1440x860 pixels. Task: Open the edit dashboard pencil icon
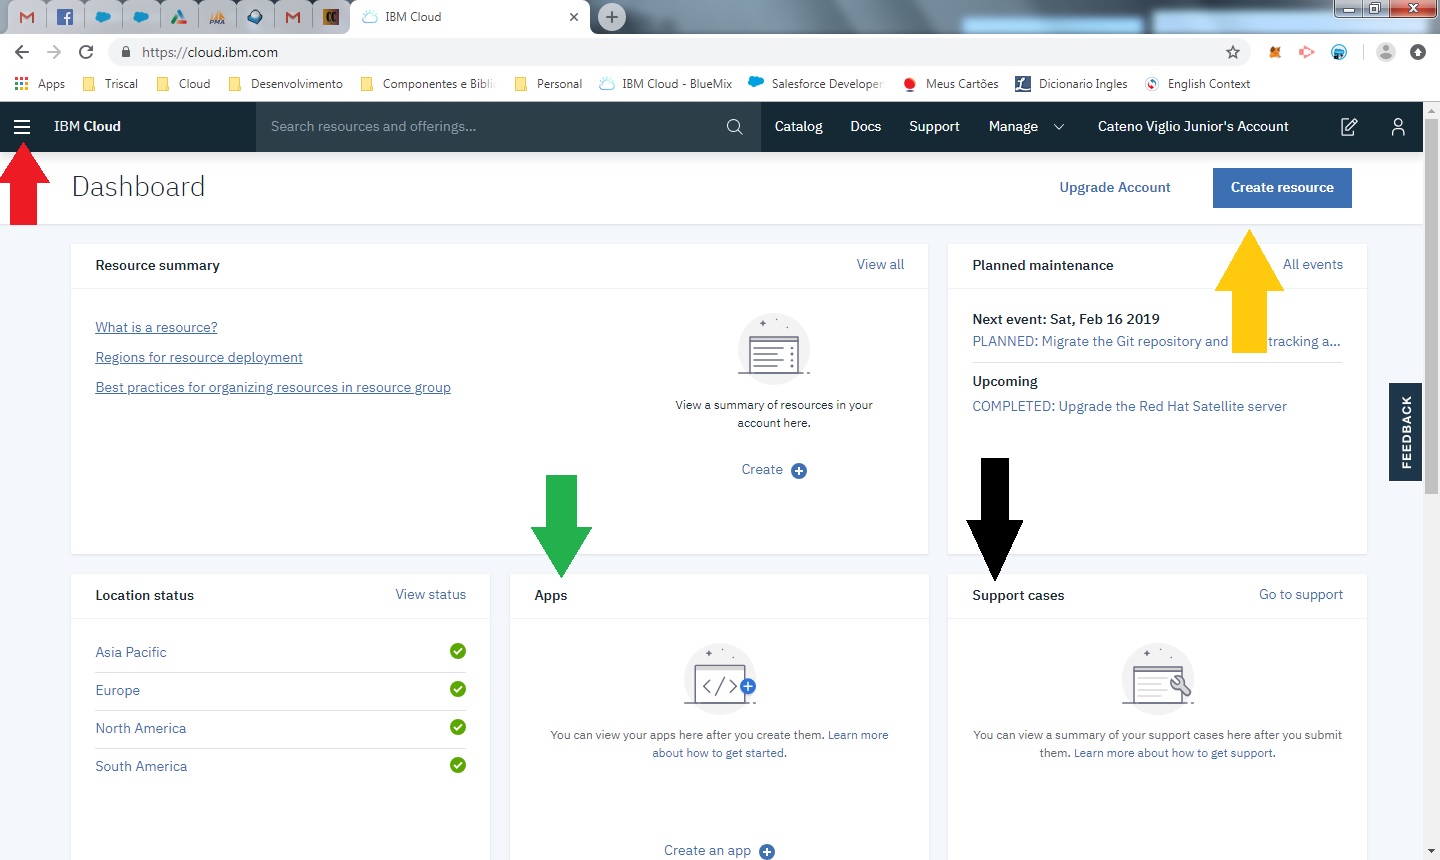click(1349, 127)
